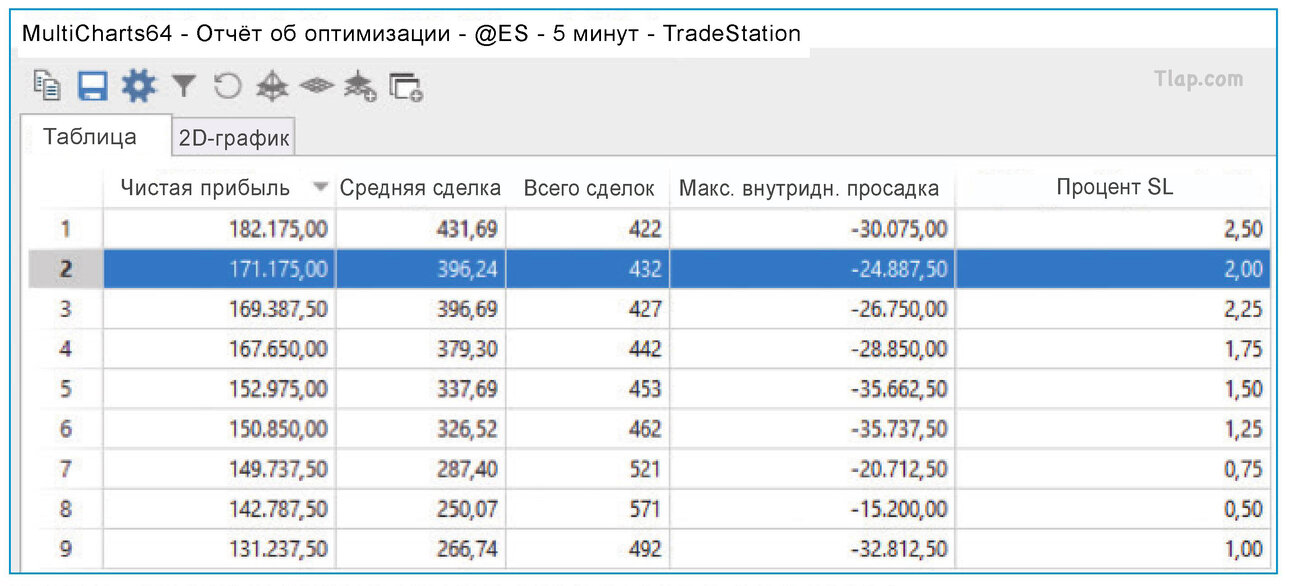Click net profit cell 152.975,00
Screen dimensions: 1290x586
click(x=219, y=389)
